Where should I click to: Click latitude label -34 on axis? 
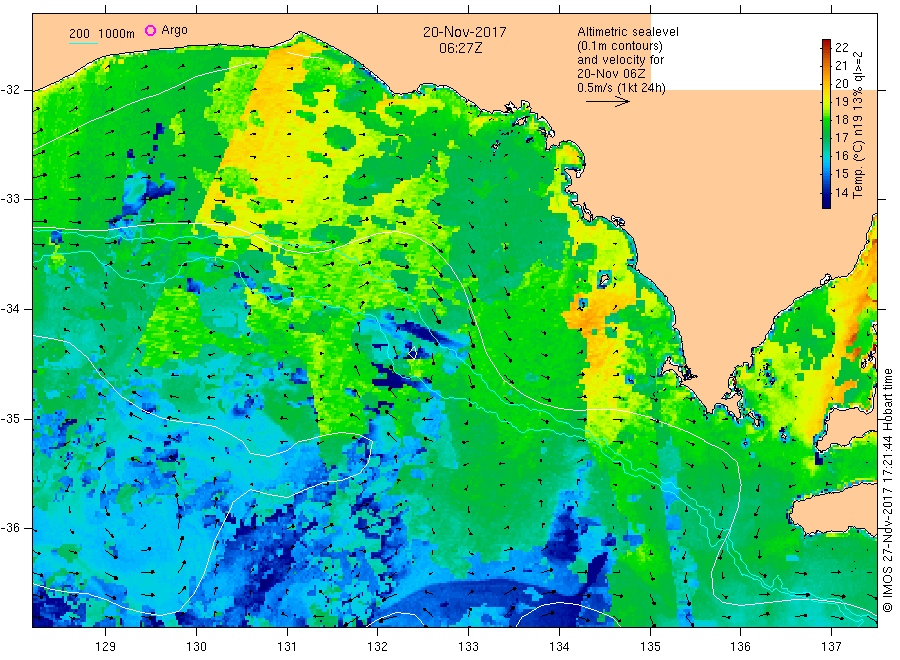point(10,309)
